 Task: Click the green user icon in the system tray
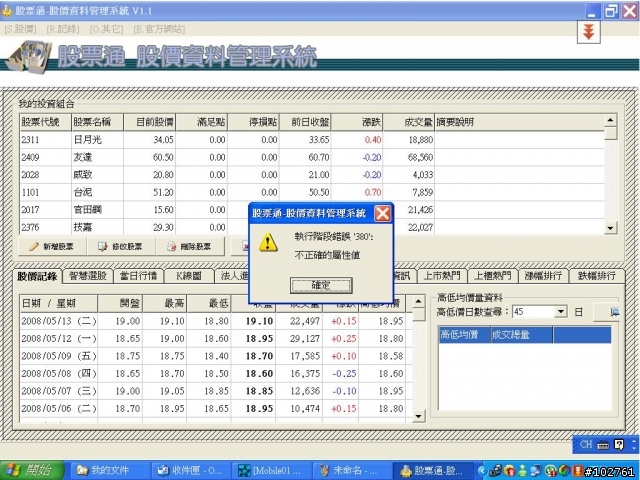coord(522,471)
